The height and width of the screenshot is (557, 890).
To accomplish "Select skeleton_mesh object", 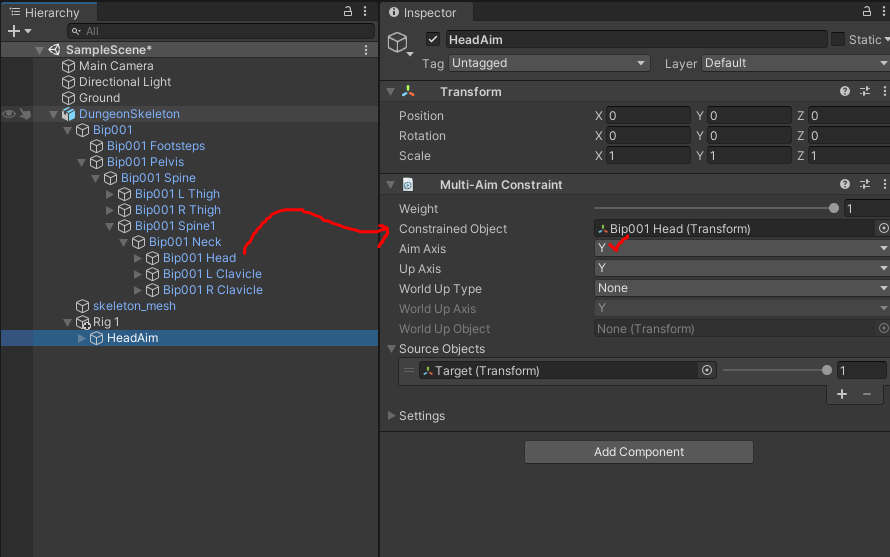I will 134,306.
